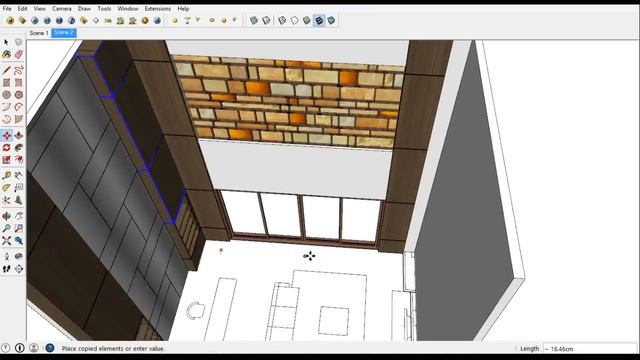Choose the Follow Me tool
The image size is (640, 360).
pos(18,147)
